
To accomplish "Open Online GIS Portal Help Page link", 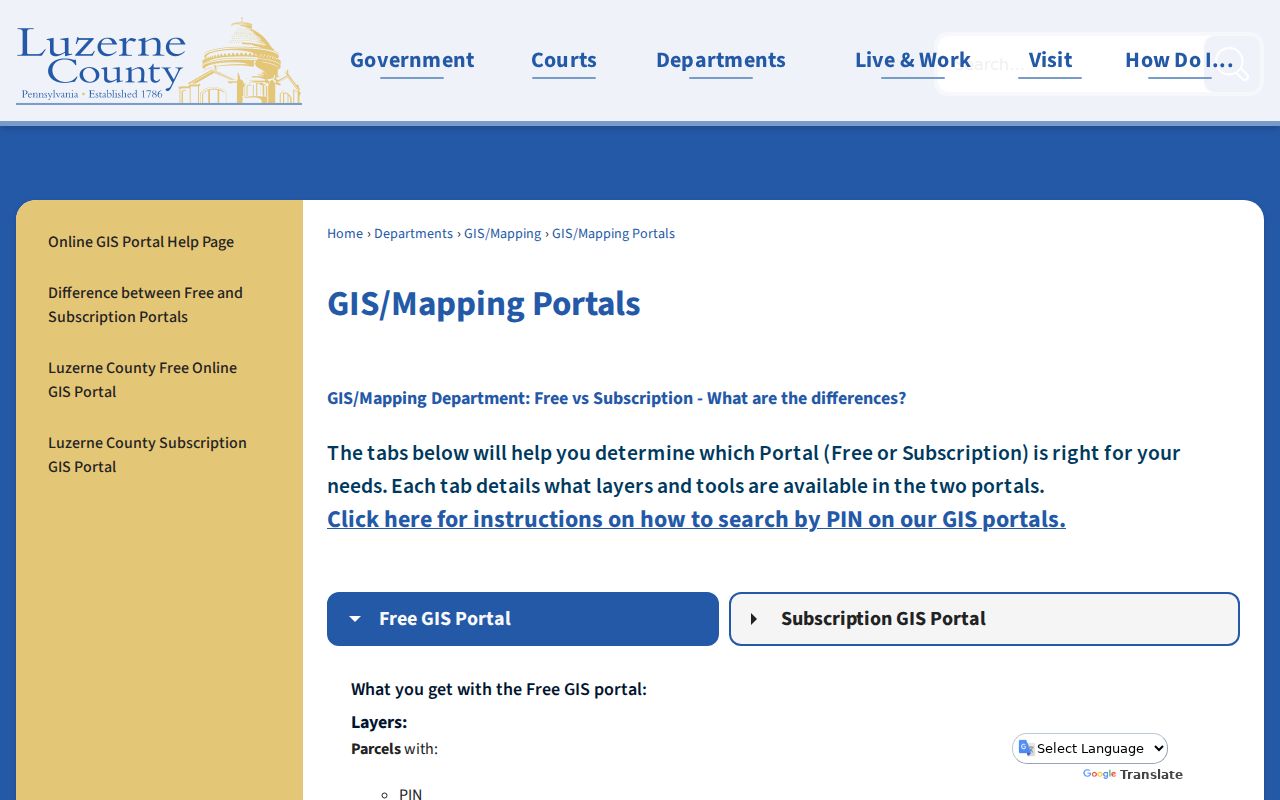I will point(141,242).
